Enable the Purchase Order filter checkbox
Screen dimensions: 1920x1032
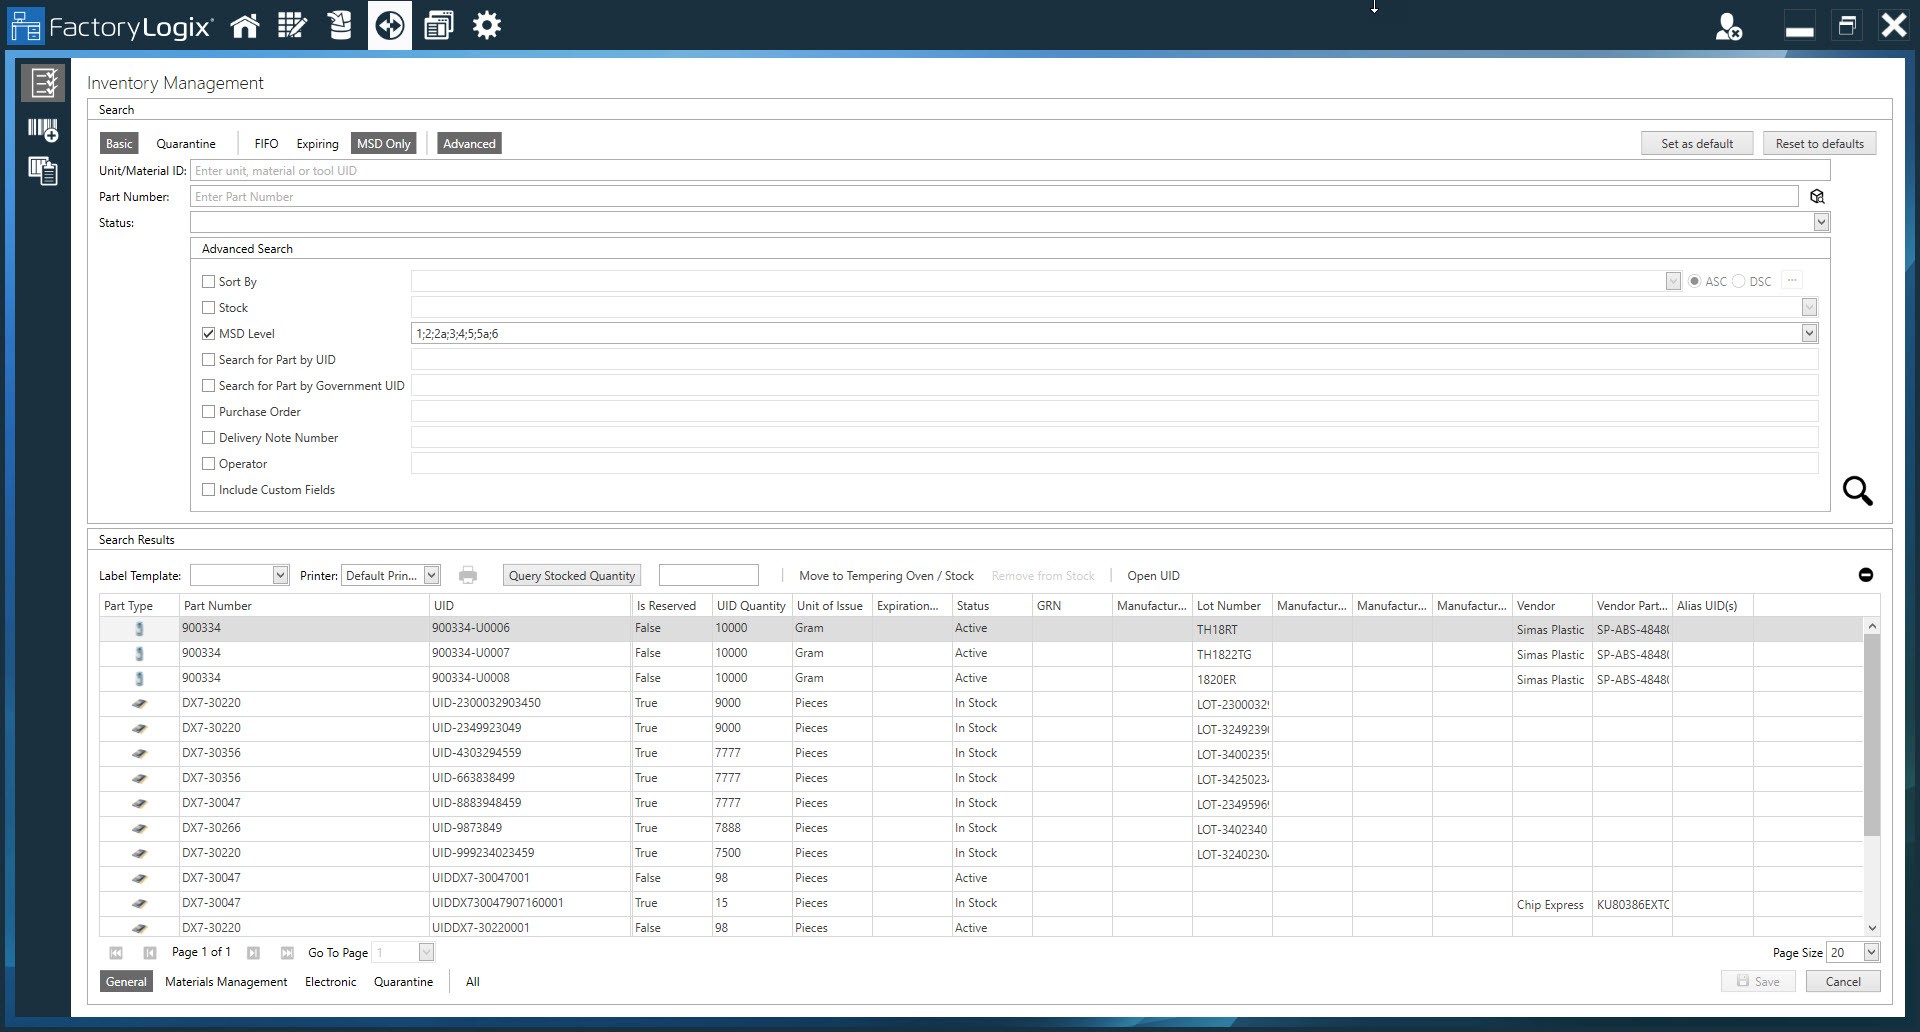(208, 411)
